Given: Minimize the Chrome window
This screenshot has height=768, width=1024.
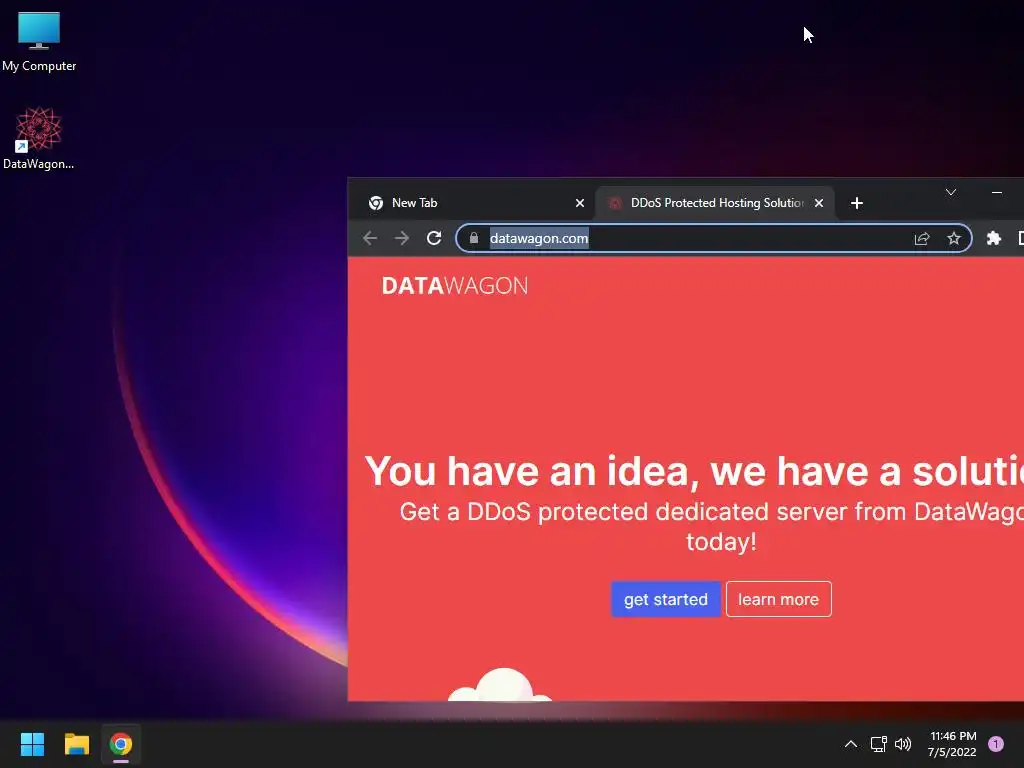Looking at the screenshot, I should pyautogui.click(x=997, y=192).
